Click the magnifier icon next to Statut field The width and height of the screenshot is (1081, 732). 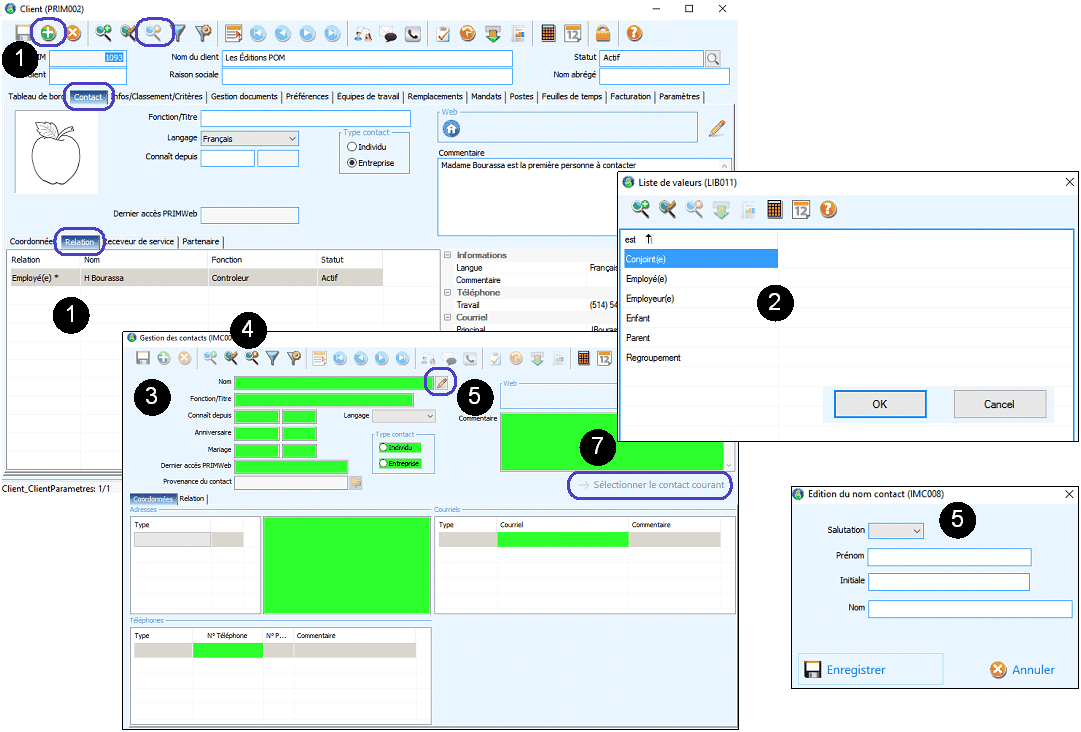[x=713, y=59]
